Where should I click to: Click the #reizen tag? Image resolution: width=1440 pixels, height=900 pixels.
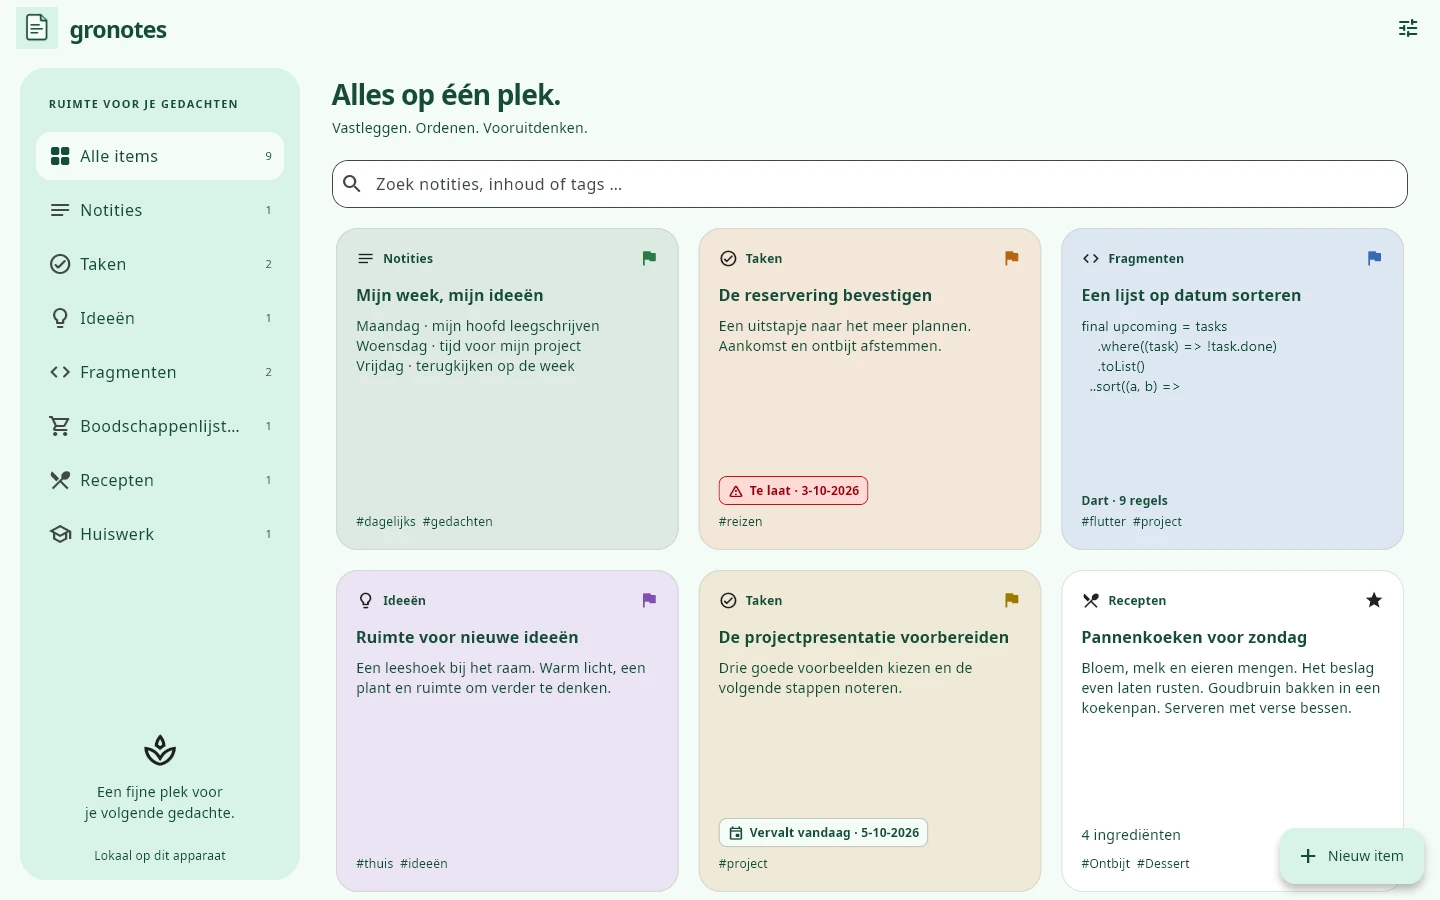point(741,522)
